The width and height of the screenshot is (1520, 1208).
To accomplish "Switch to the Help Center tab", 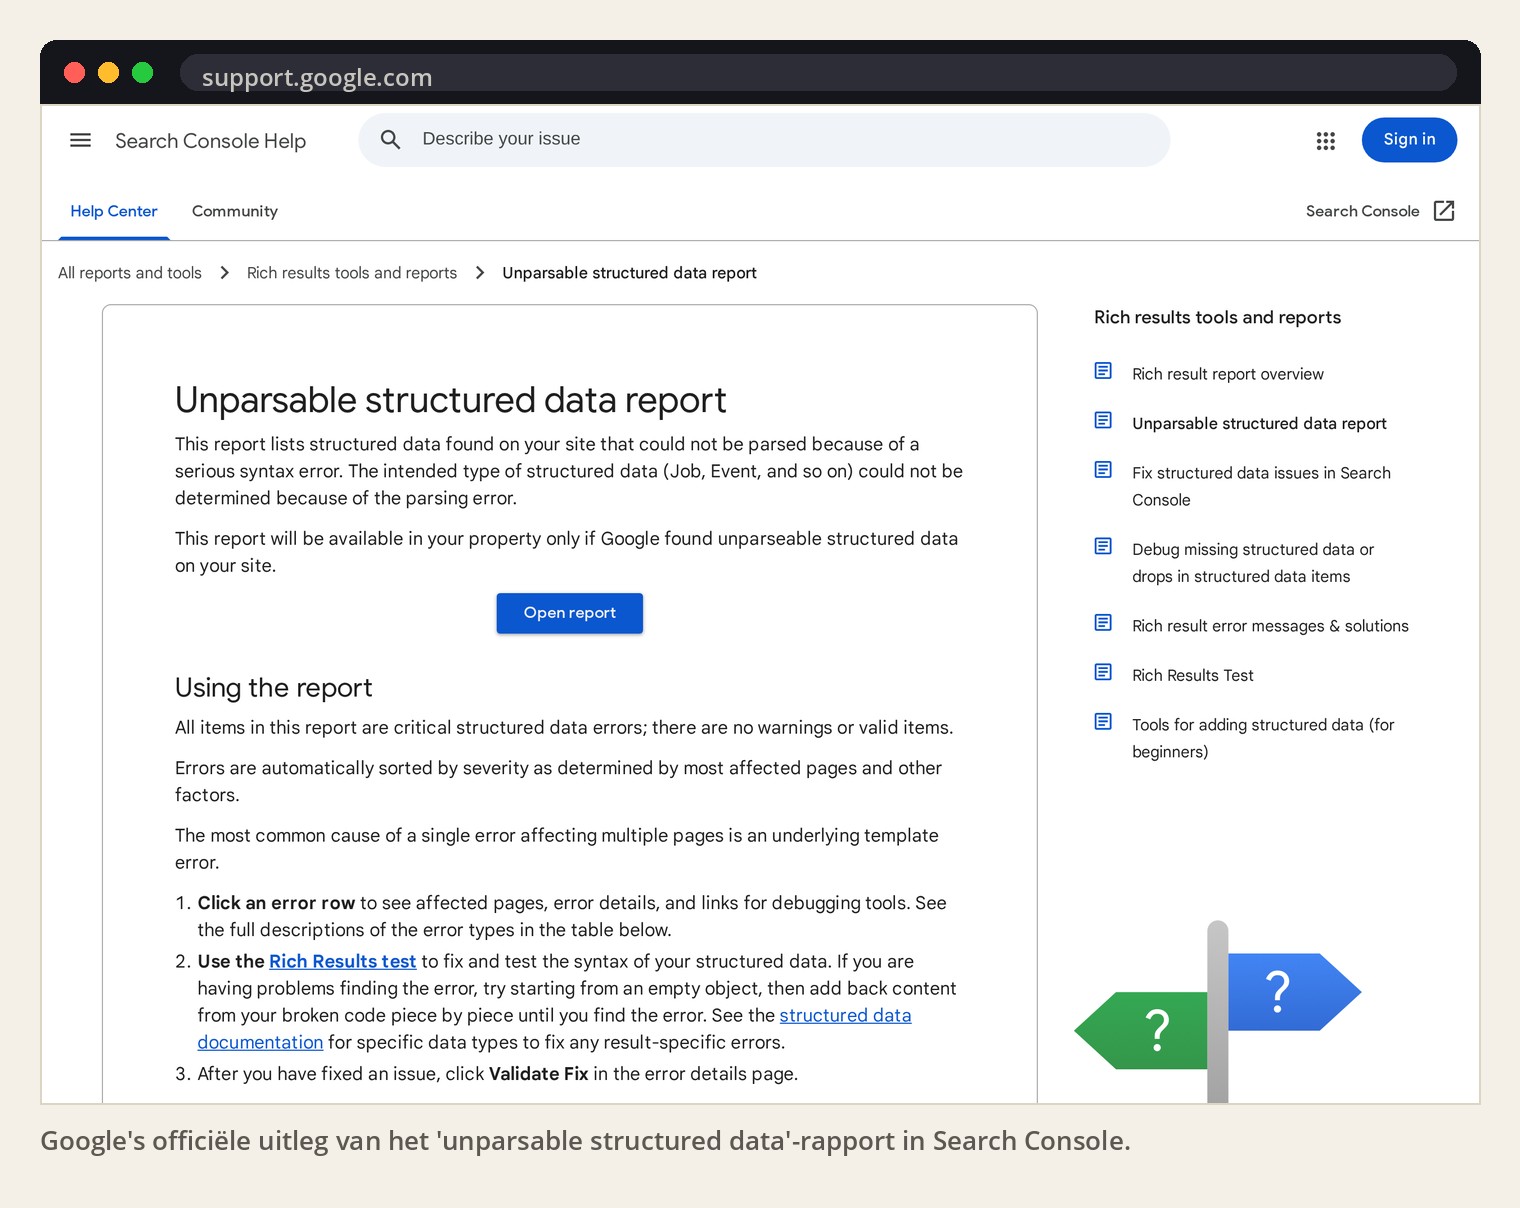I will coord(114,211).
